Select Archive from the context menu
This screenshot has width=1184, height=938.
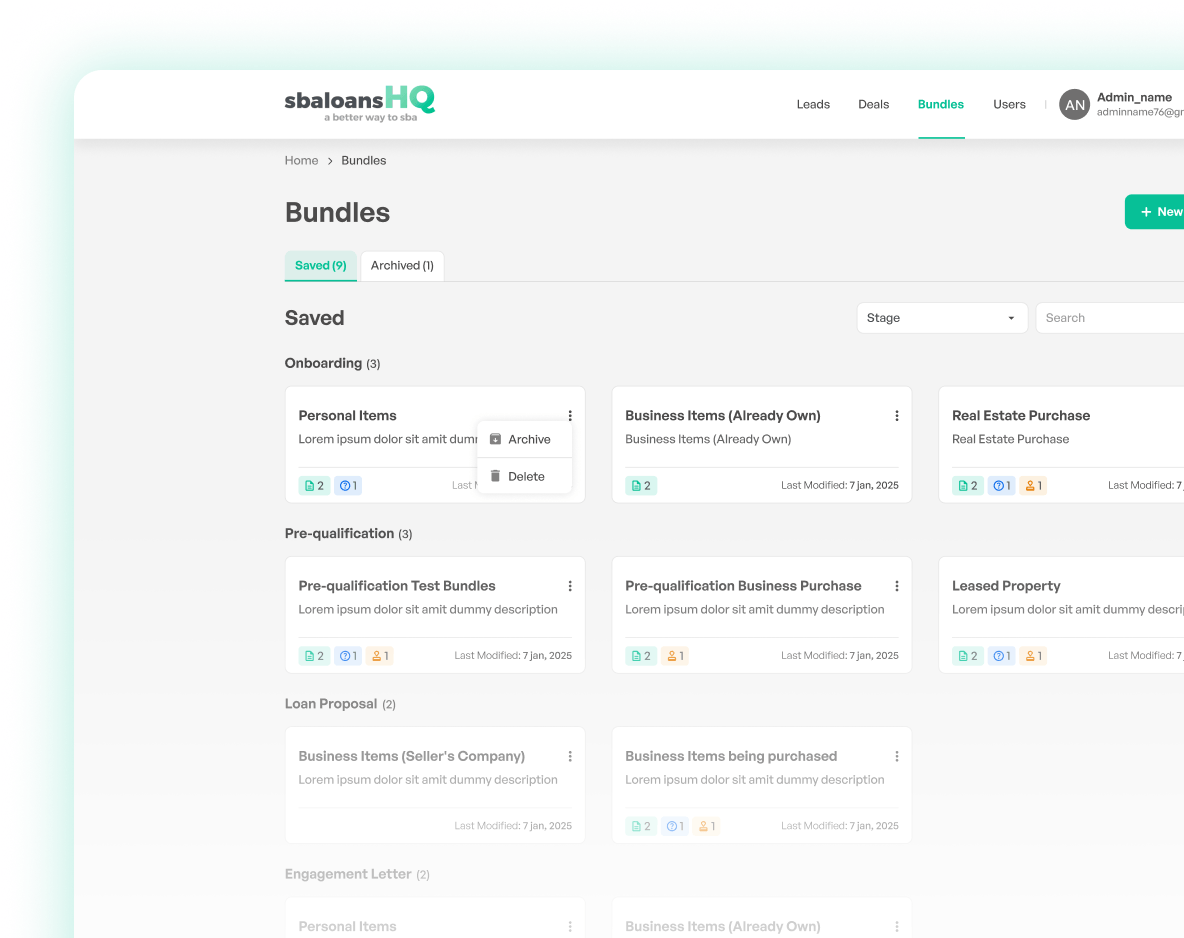pos(525,440)
